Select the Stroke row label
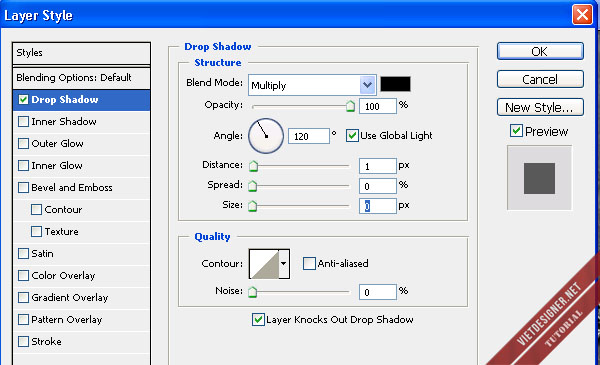The height and width of the screenshot is (365, 600). pyautogui.click(x=46, y=342)
